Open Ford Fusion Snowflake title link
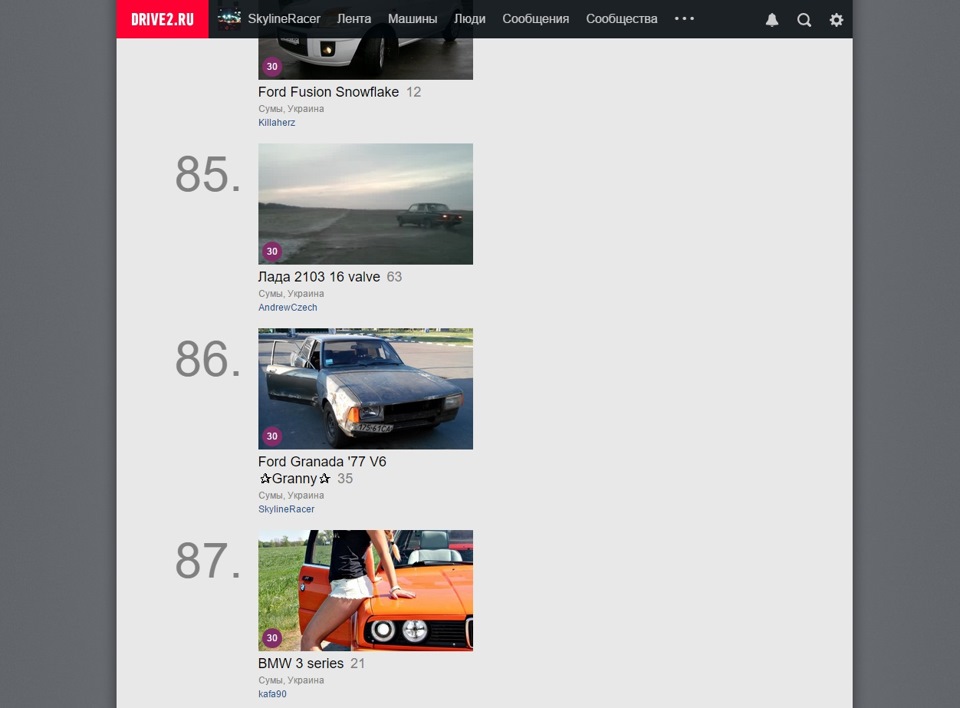This screenshot has width=960, height=708. coord(328,92)
